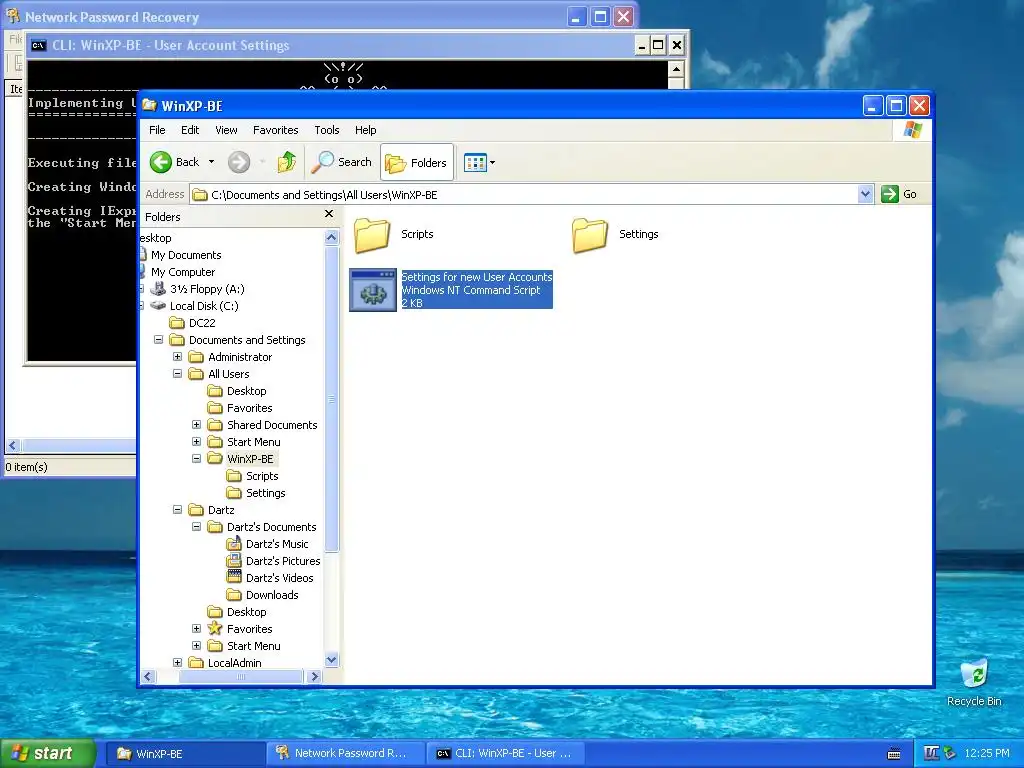Click the folder tree scroll down arrow
The image size is (1024, 768).
point(332,660)
